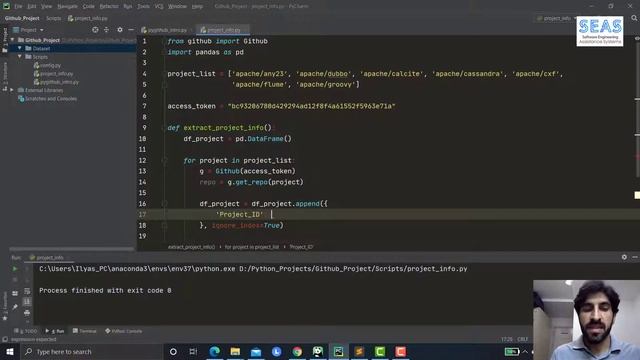The height and width of the screenshot is (360, 640).
Task: Open the Run menu in the menu bar
Action: click(128, 7)
